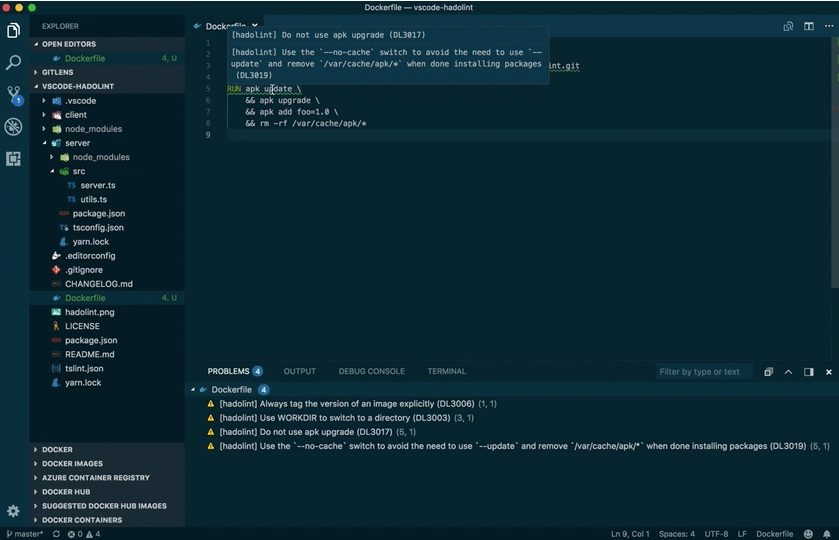Click the problems filter text field
Screen dimensions: 839x540
(x=703, y=372)
